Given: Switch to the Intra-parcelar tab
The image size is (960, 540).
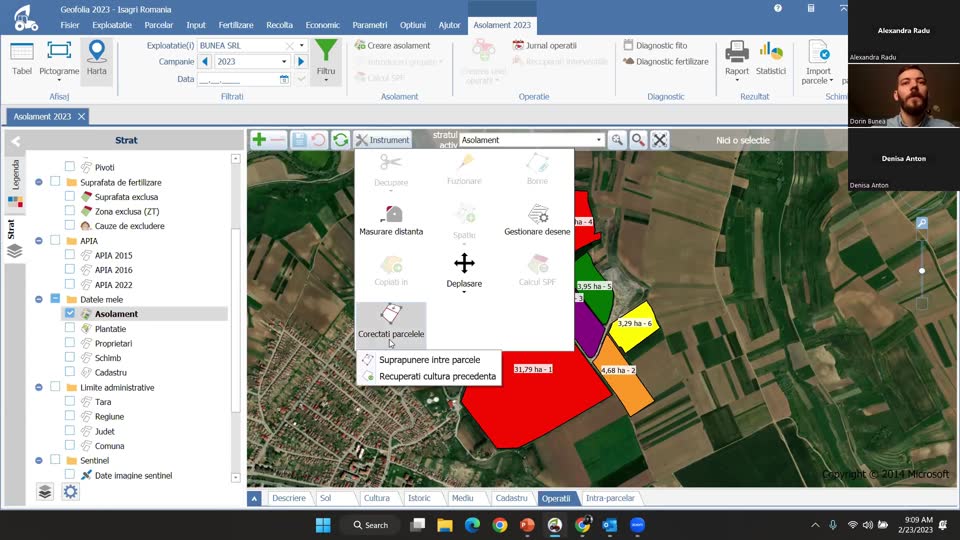Looking at the screenshot, I should tap(610, 498).
